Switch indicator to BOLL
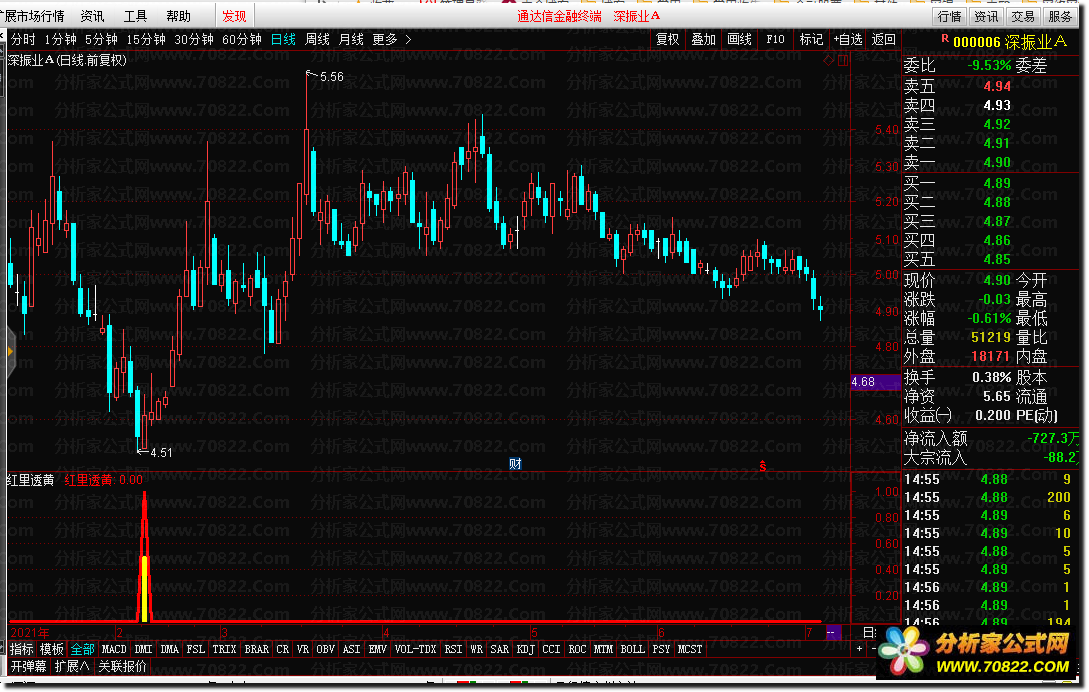 (632, 649)
